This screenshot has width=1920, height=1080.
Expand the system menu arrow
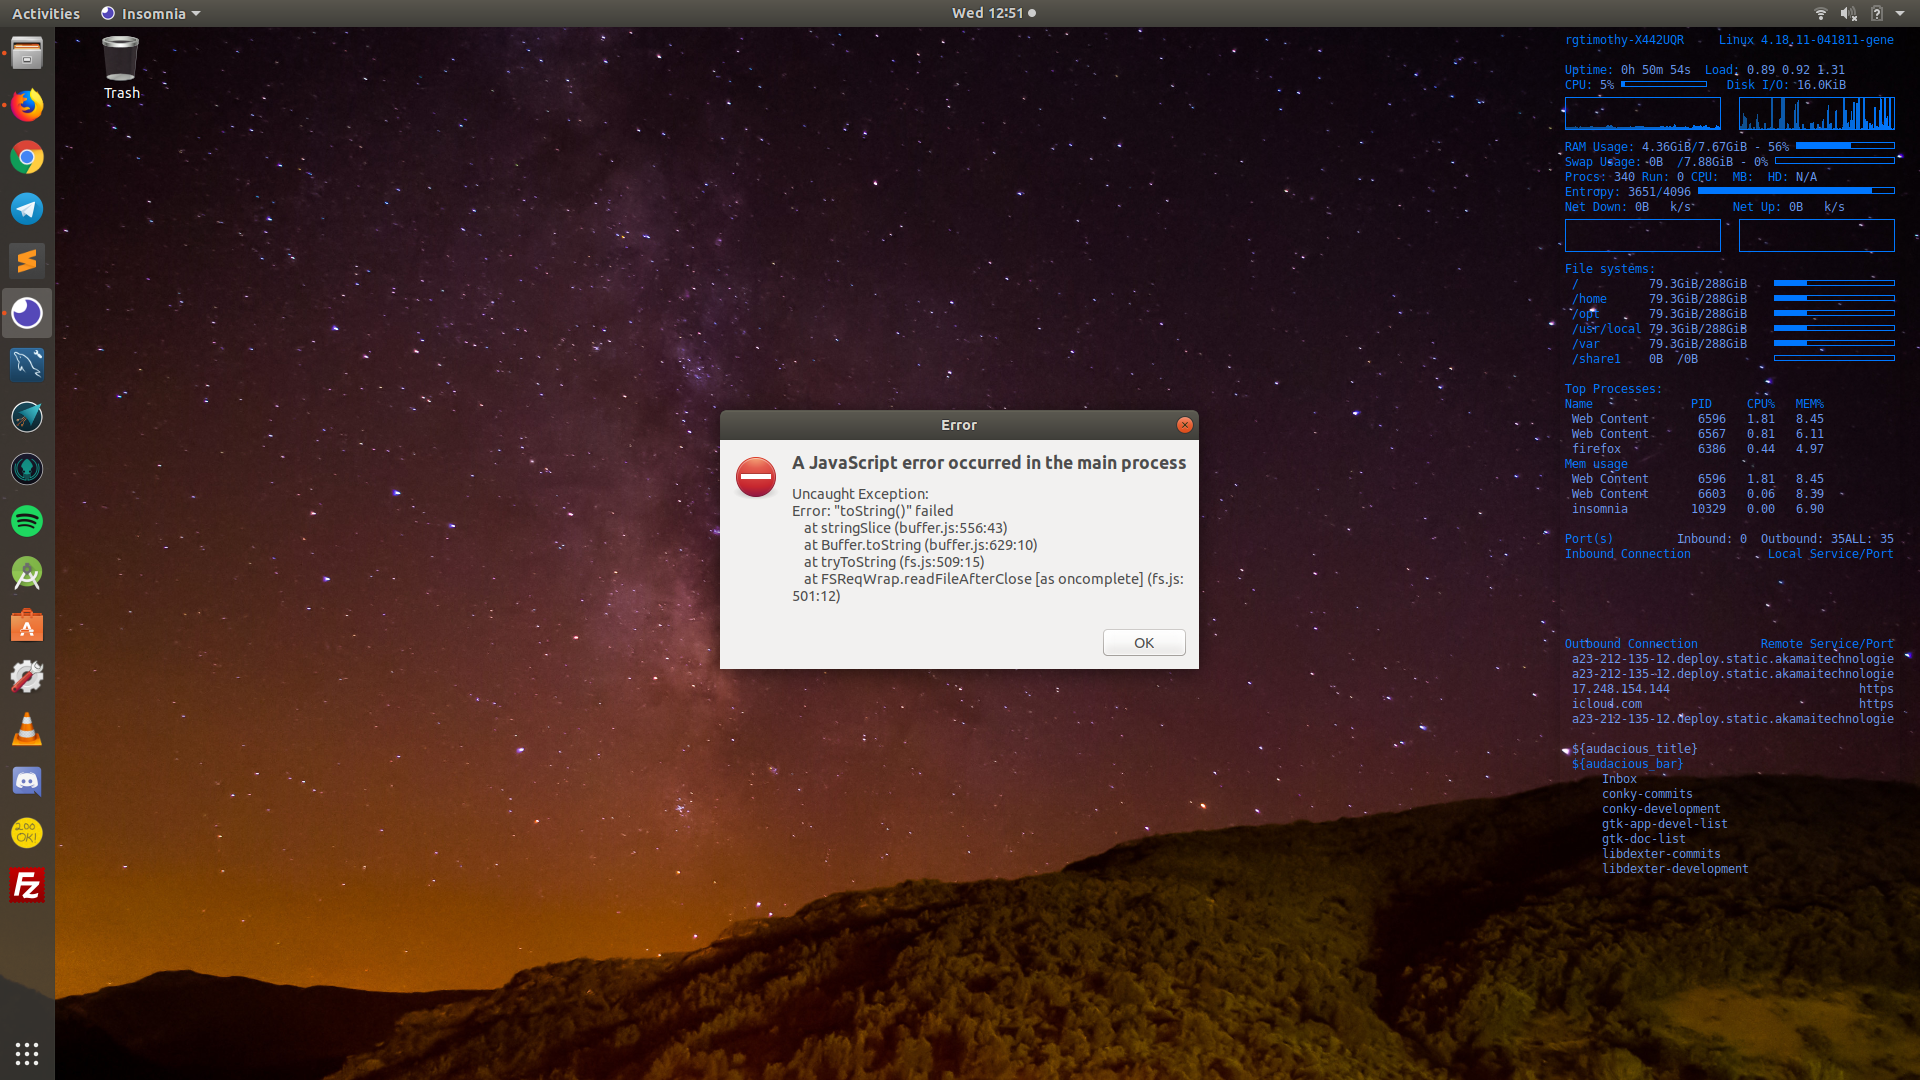pyautogui.click(x=1900, y=13)
